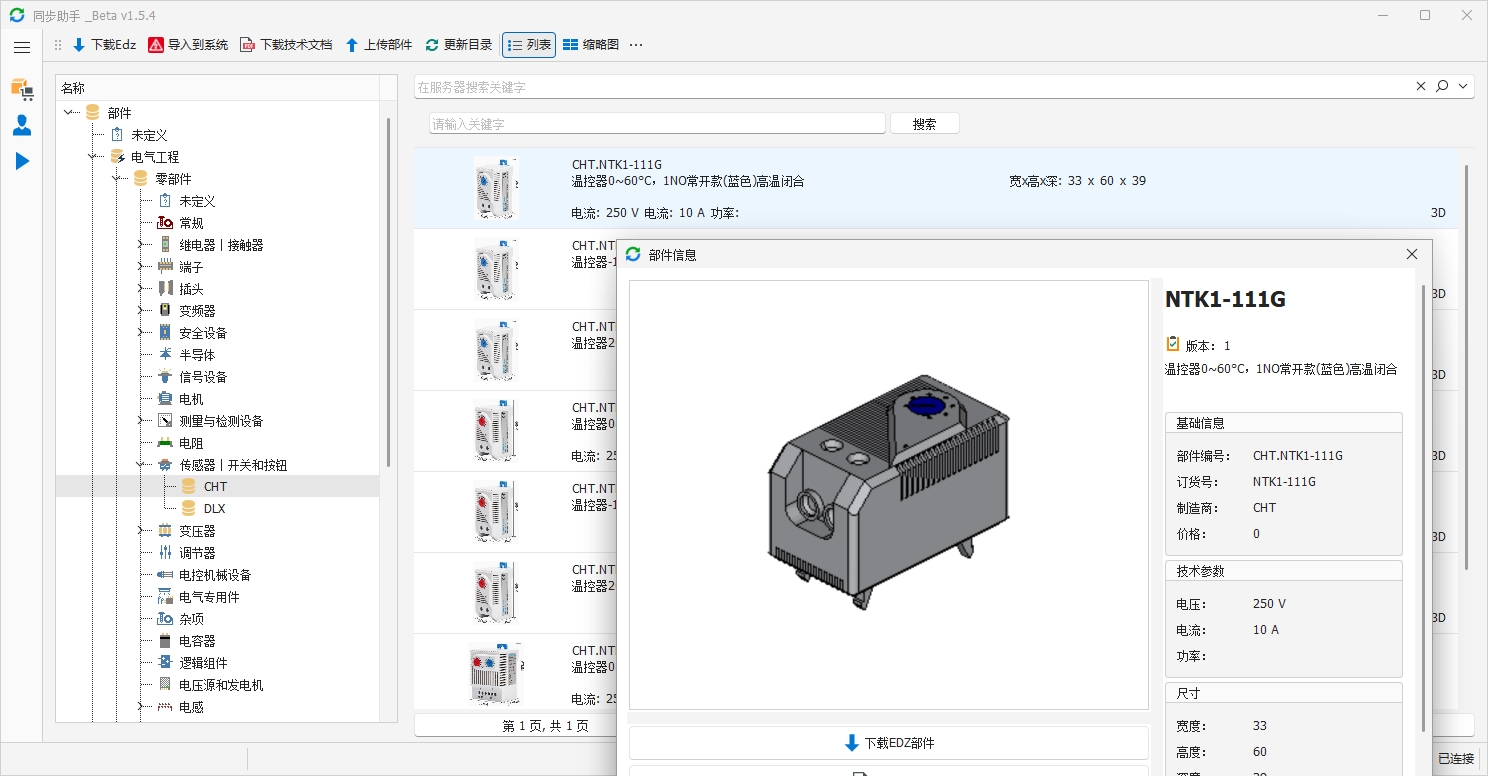Screen dimensions: 1488x776
Task: Expand the 插头 tree node
Action: click(141, 289)
